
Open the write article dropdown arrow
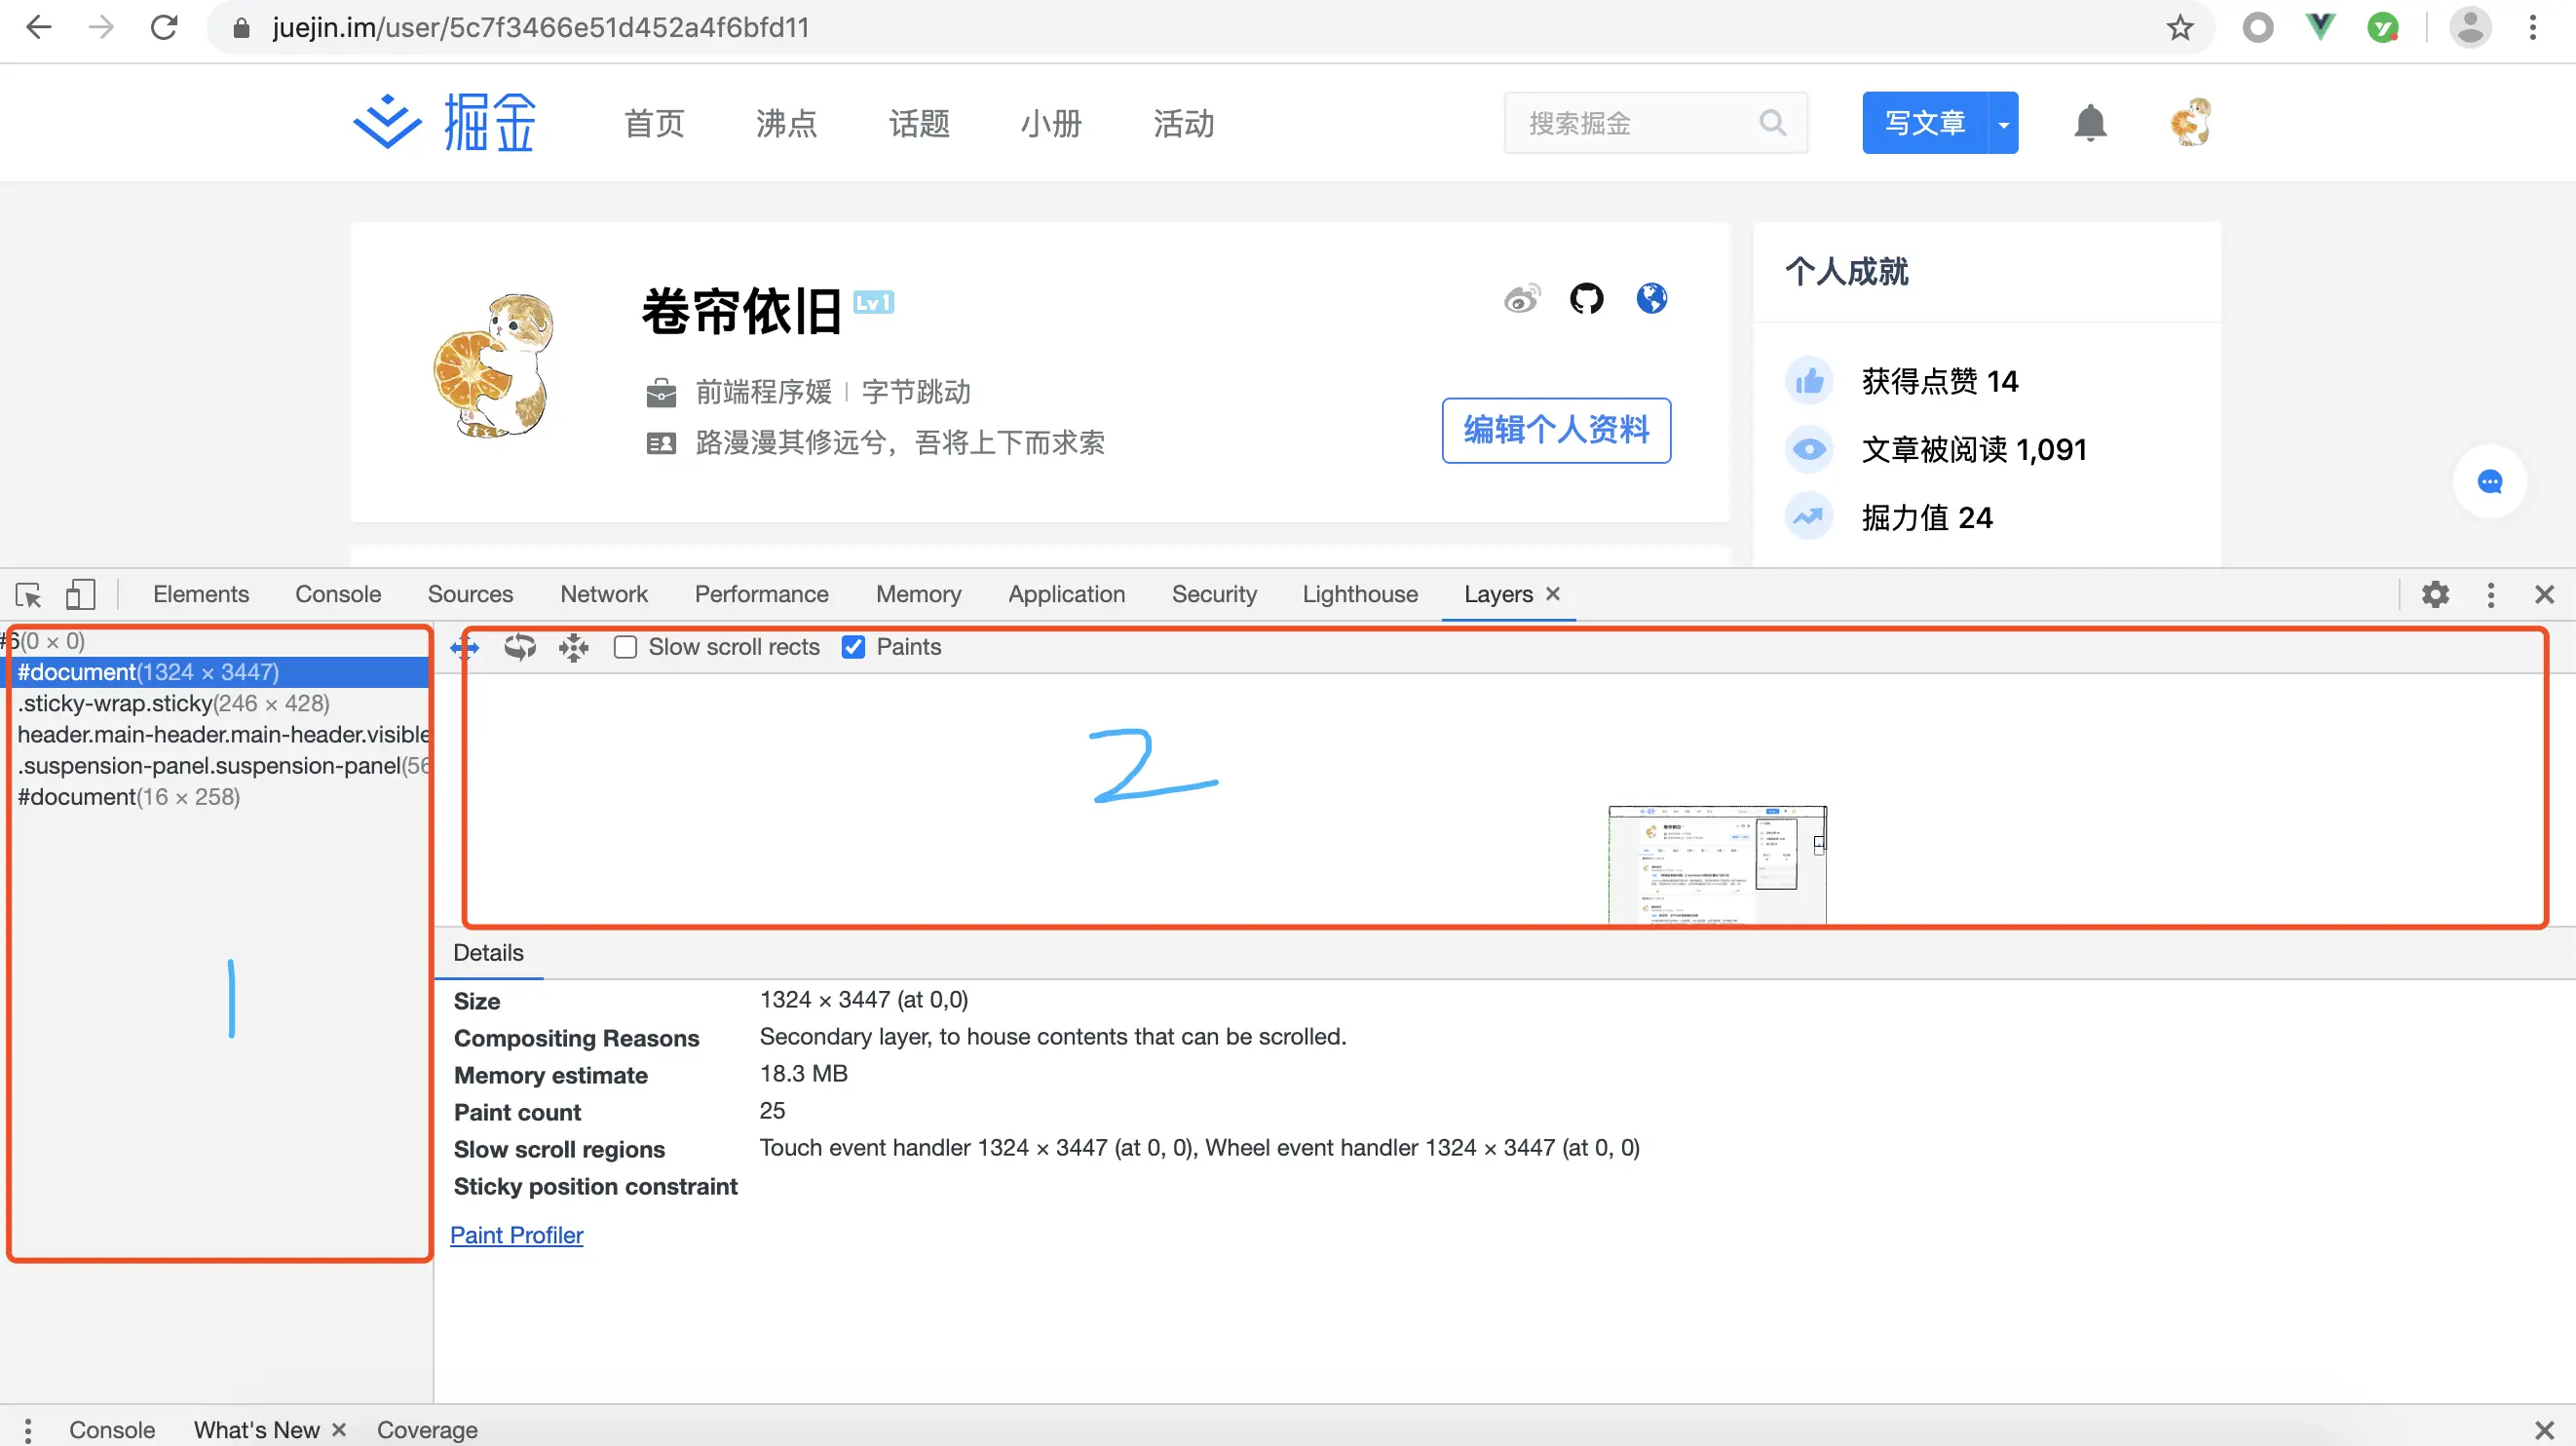click(x=2003, y=124)
